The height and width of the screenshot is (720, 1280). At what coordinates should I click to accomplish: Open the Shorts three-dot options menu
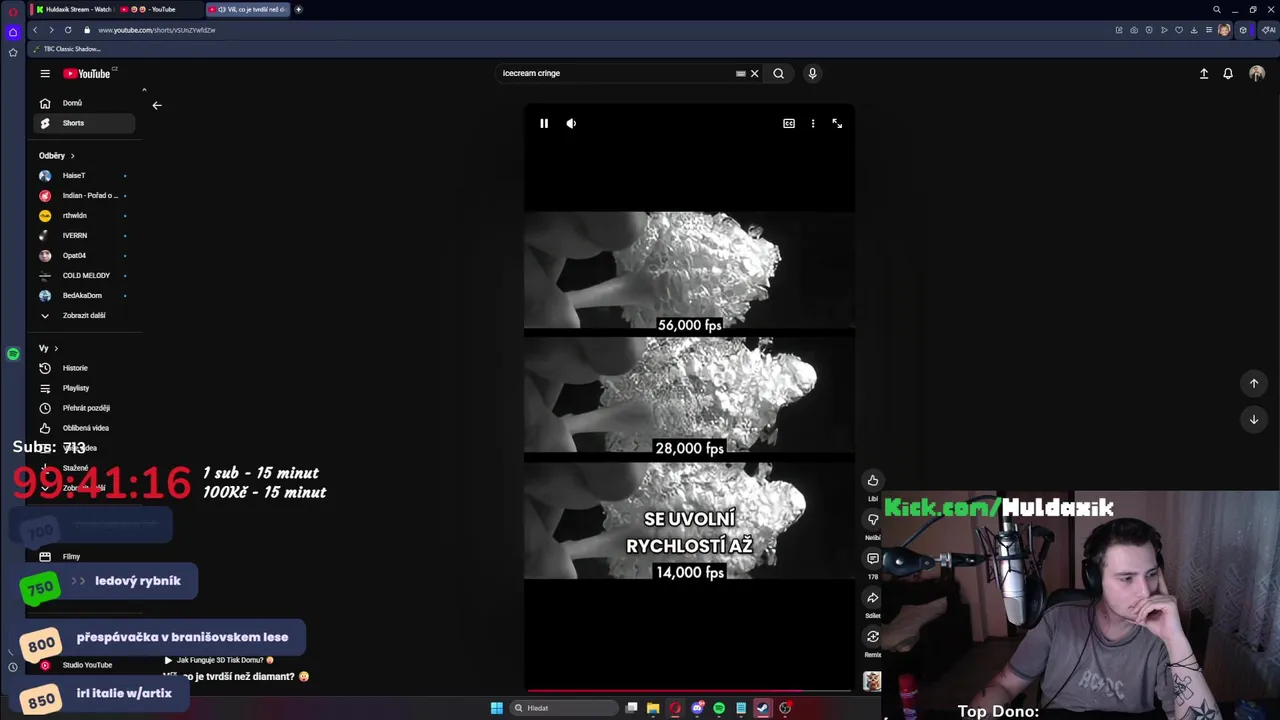(813, 123)
